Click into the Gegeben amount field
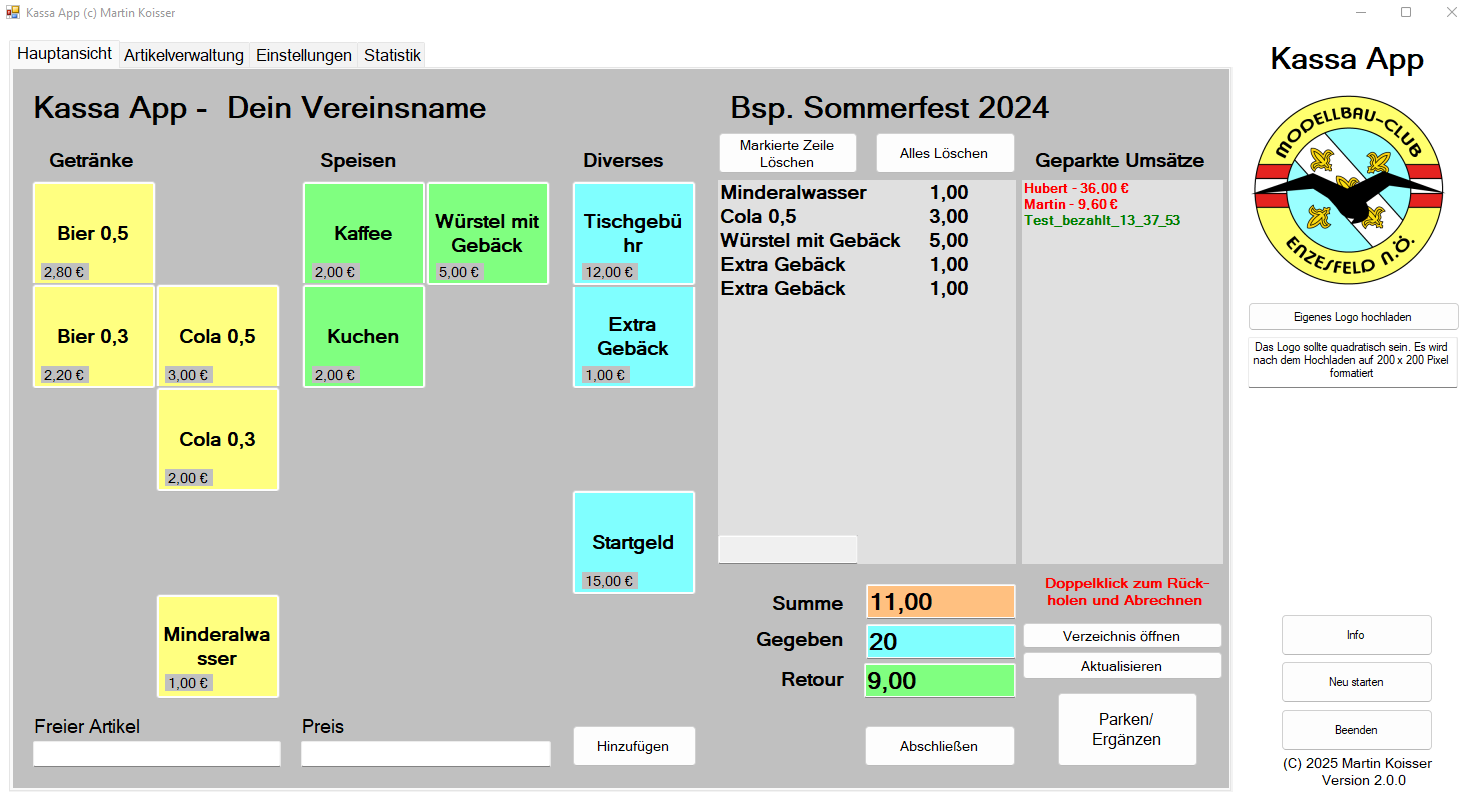 click(940, 642)
